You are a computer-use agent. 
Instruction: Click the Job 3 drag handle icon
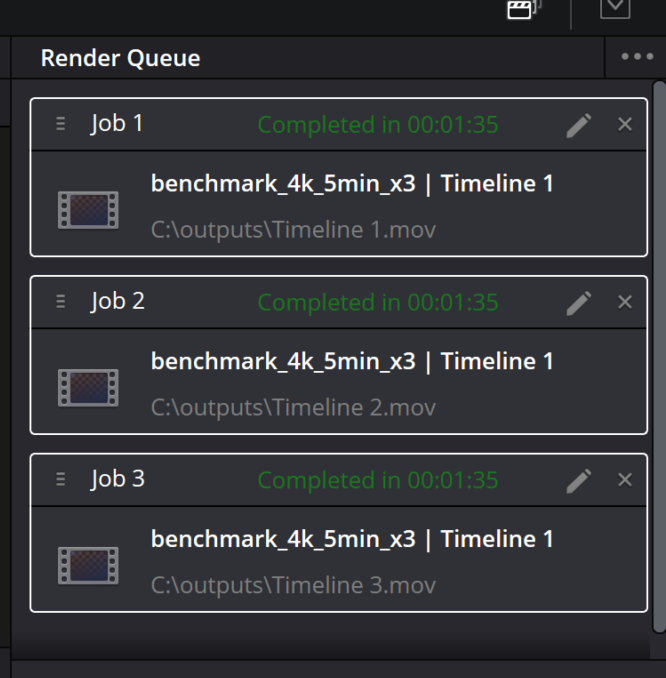(61, 479)
